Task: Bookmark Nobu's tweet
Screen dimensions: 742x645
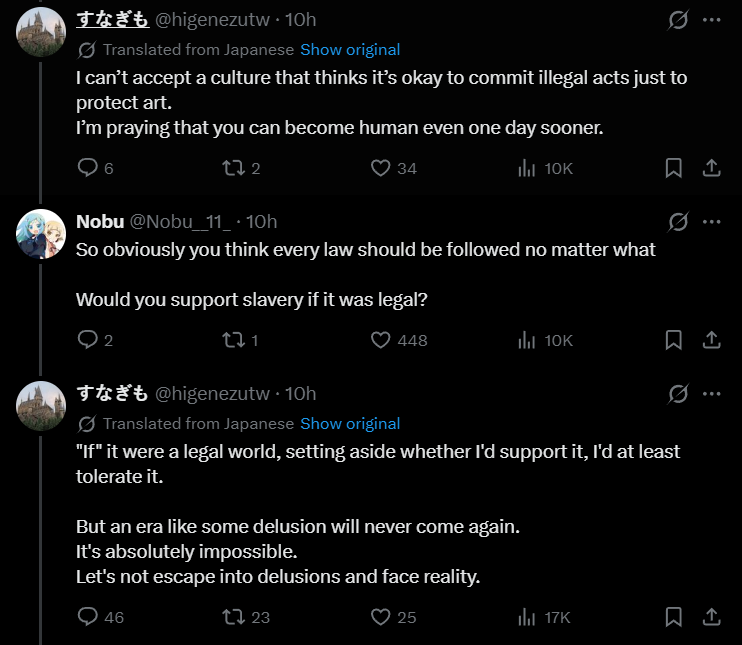Action: tap(673, 340)
